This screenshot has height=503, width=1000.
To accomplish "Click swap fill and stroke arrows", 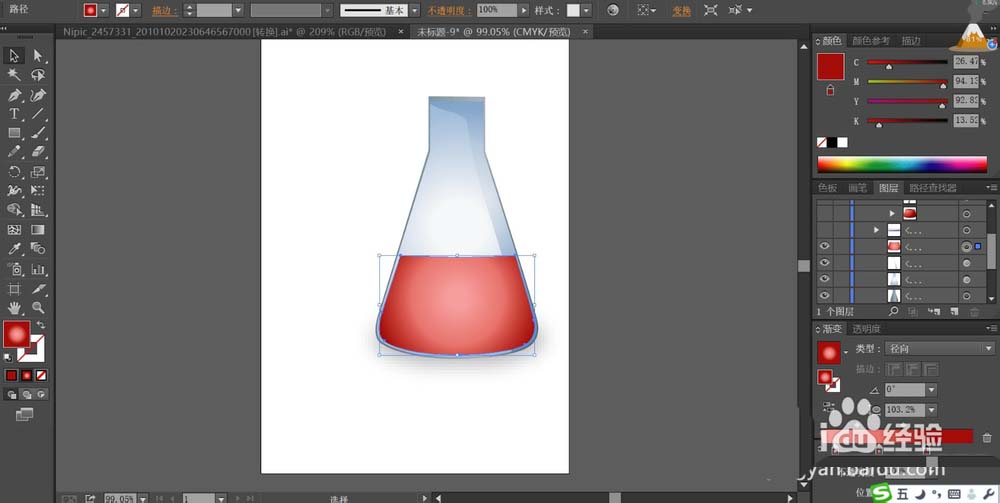I will (x=41, y=324).
